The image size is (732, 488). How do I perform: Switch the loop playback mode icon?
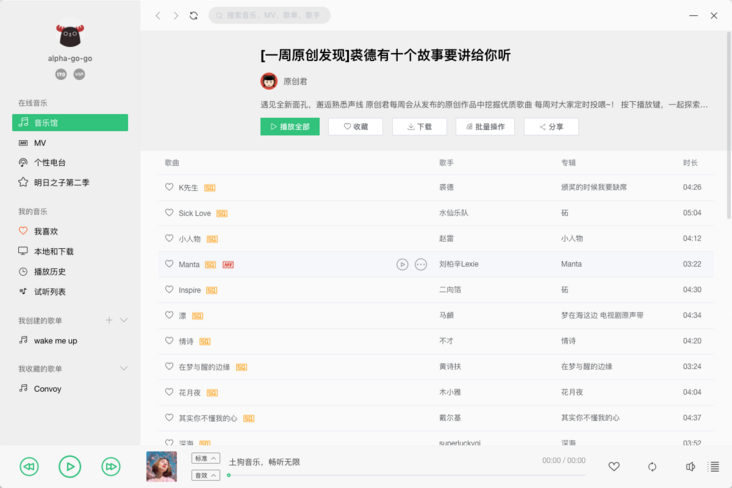652,467
